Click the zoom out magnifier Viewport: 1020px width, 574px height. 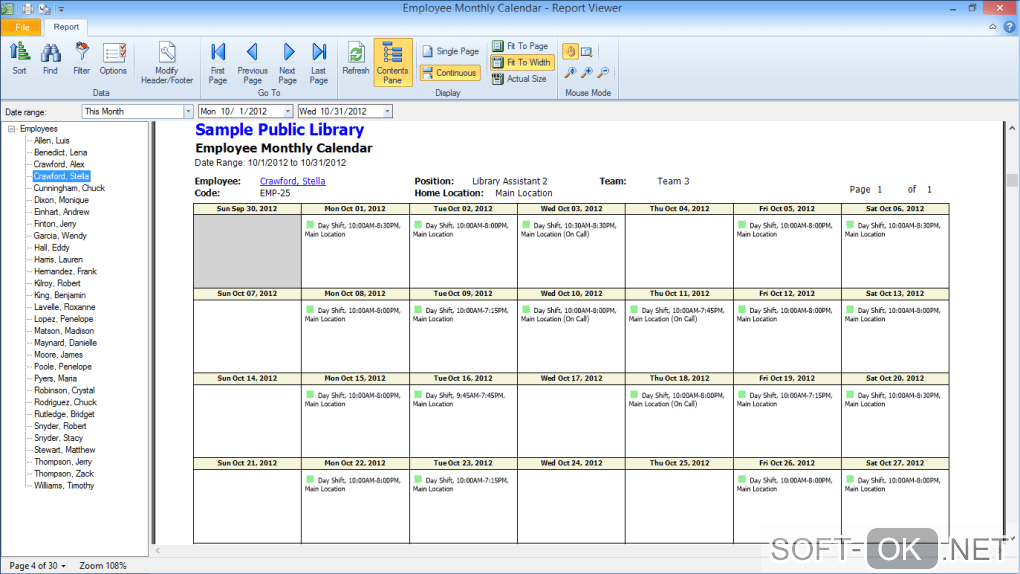[x=603, y=73]
